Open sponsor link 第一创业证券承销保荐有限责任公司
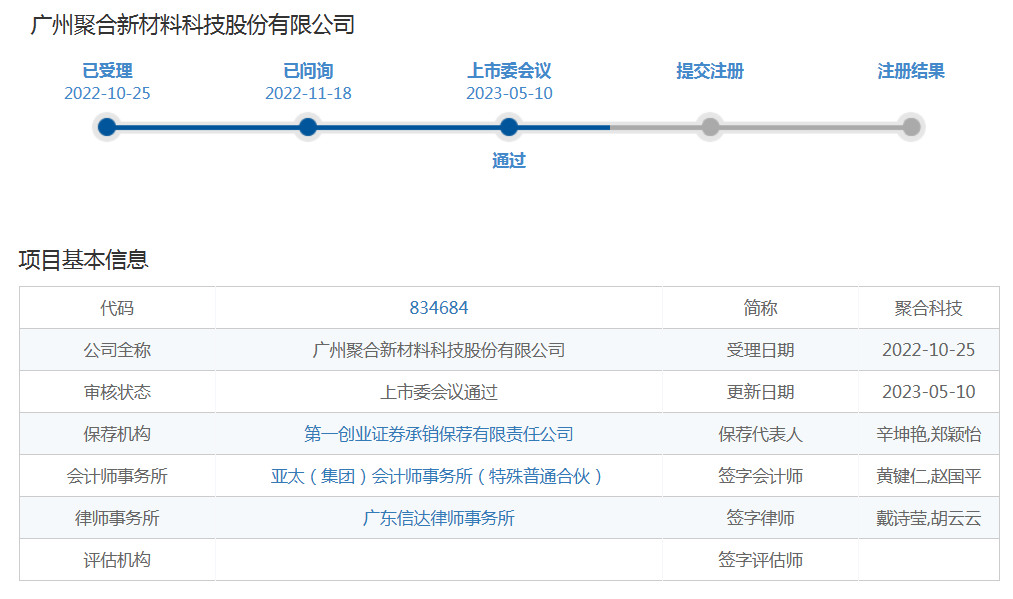 tap(439, 434)
